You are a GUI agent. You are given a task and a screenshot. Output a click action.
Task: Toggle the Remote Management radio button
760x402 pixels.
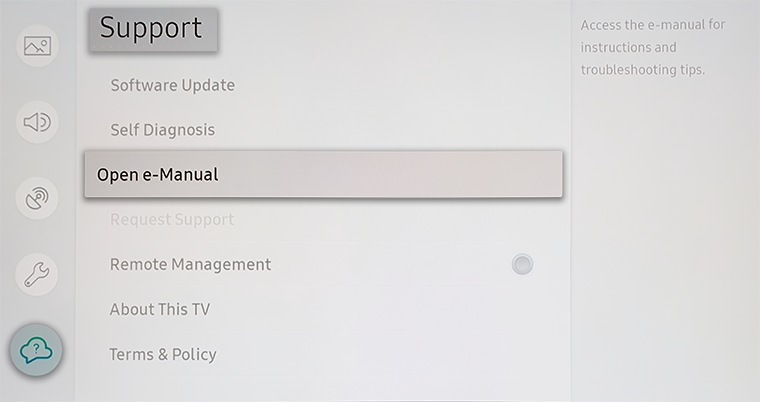[x=522, y=264]
